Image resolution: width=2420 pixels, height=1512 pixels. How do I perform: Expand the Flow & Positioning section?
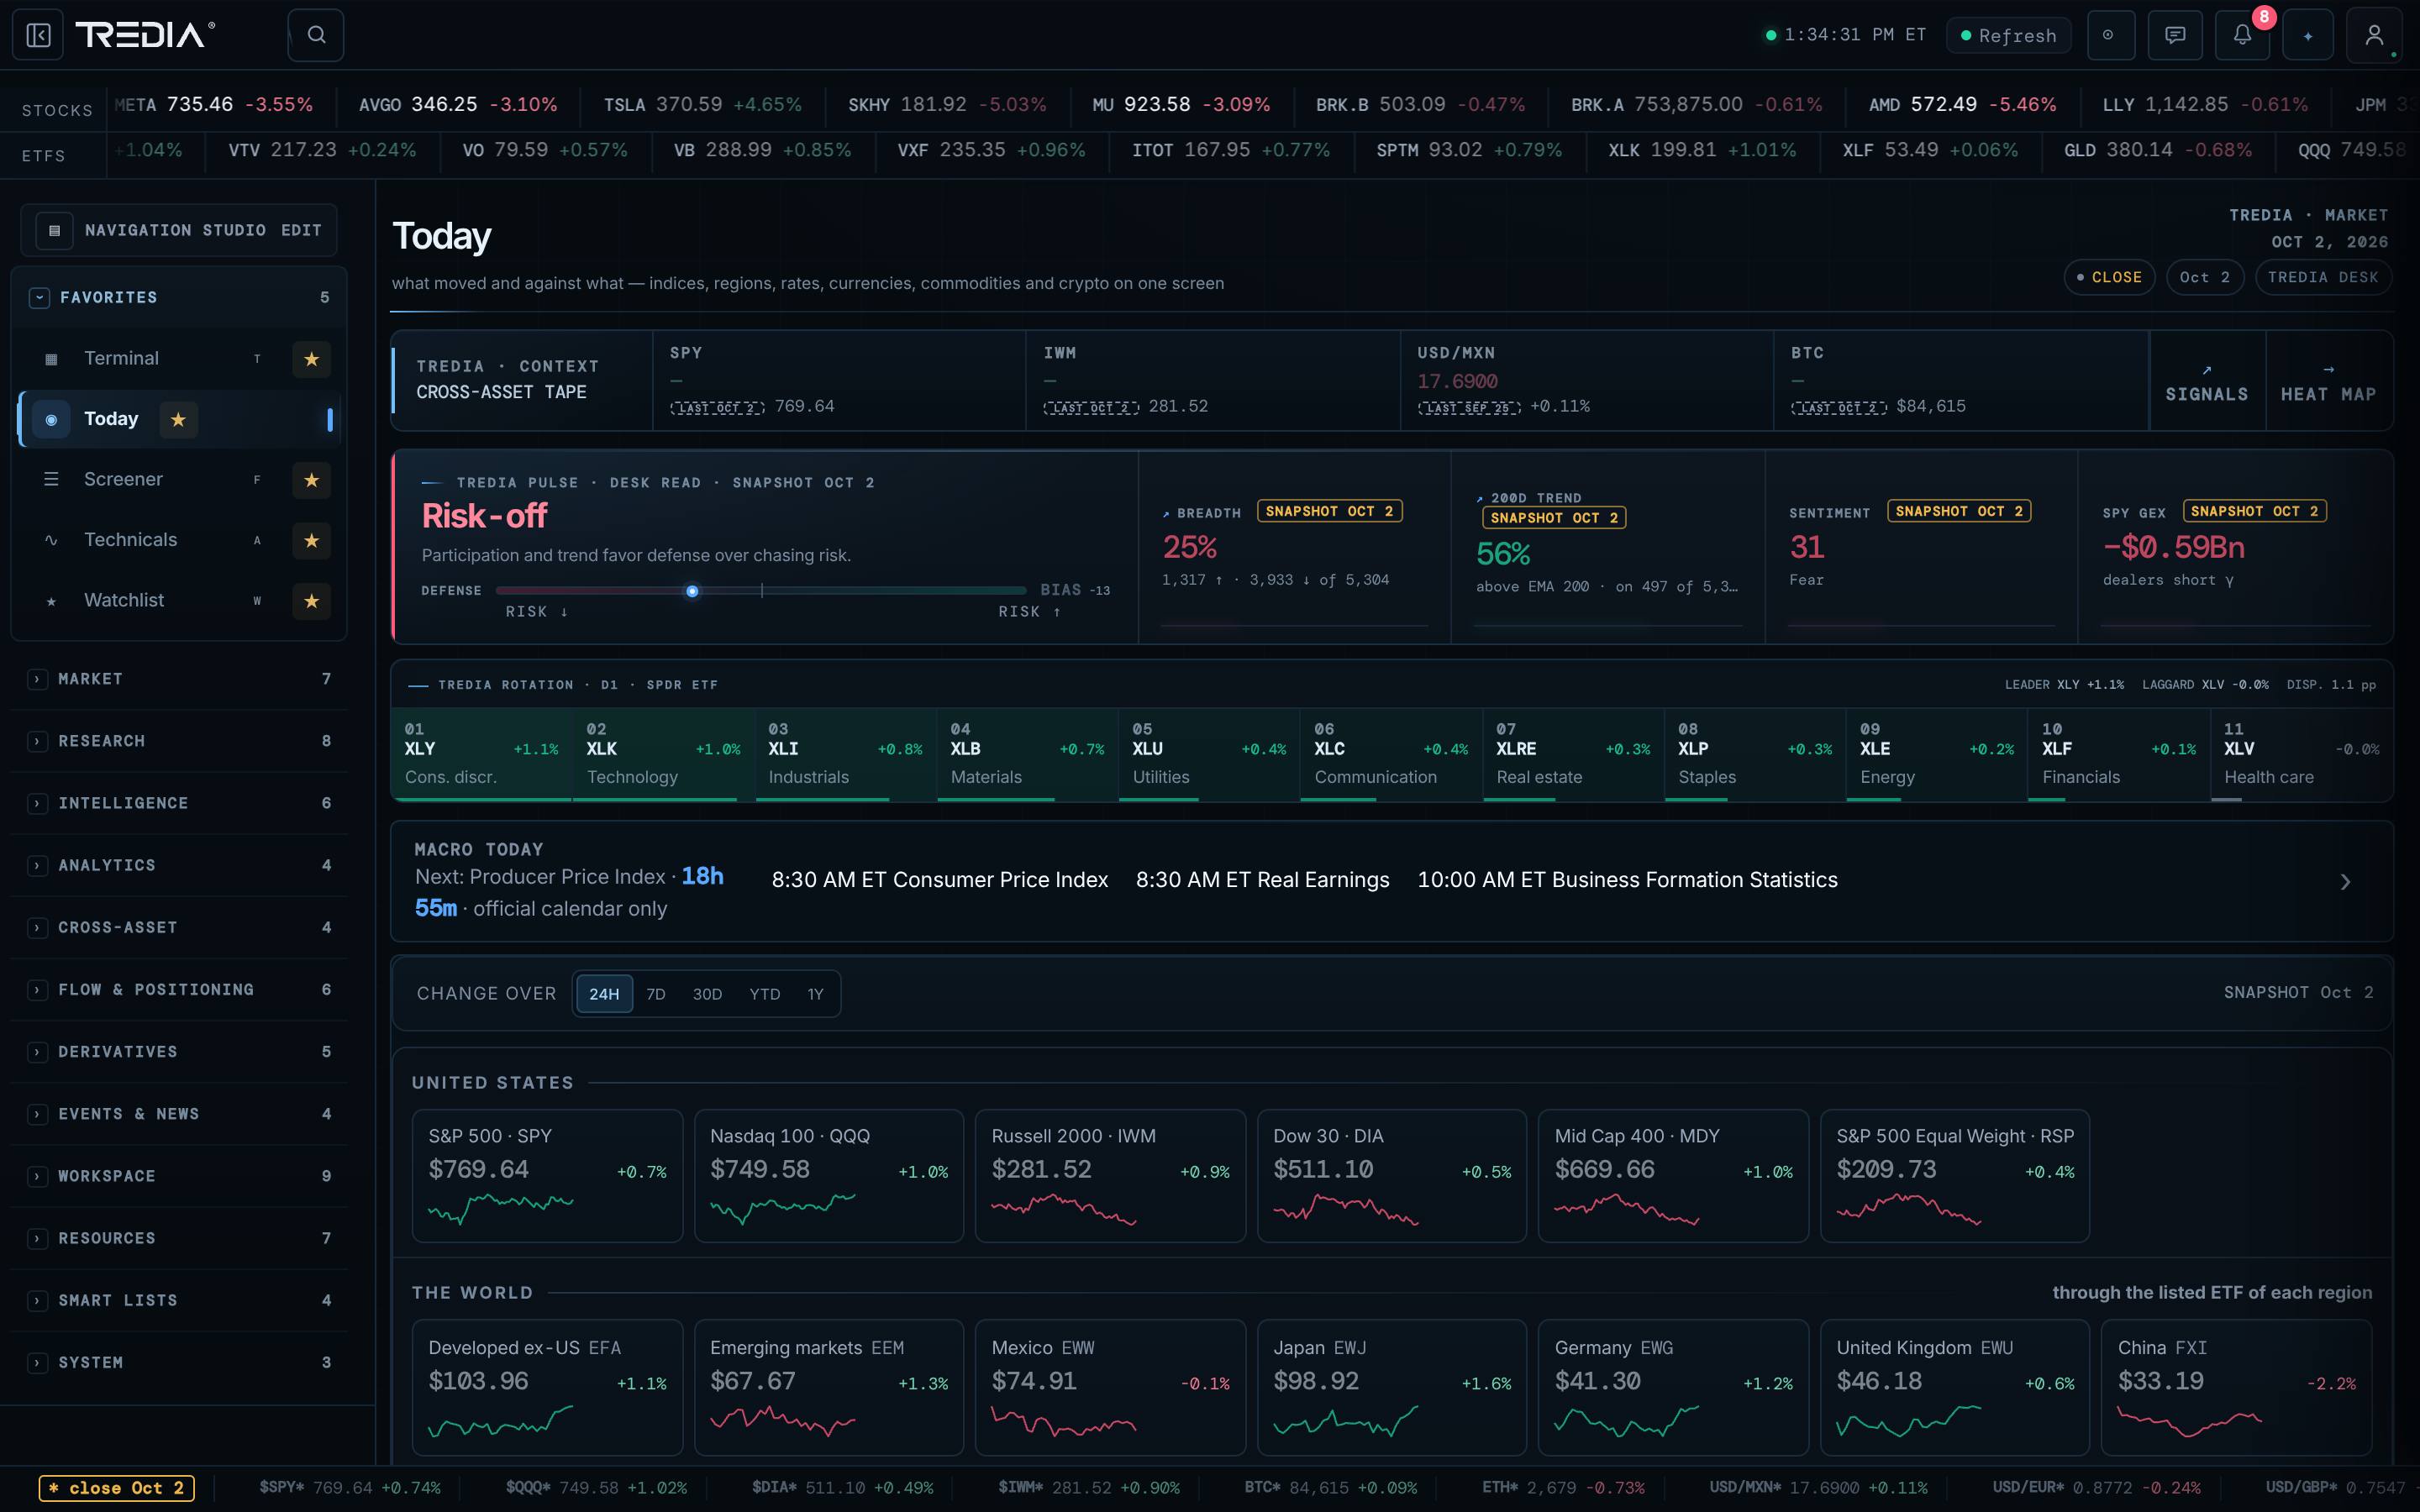(x=37, y=989)
